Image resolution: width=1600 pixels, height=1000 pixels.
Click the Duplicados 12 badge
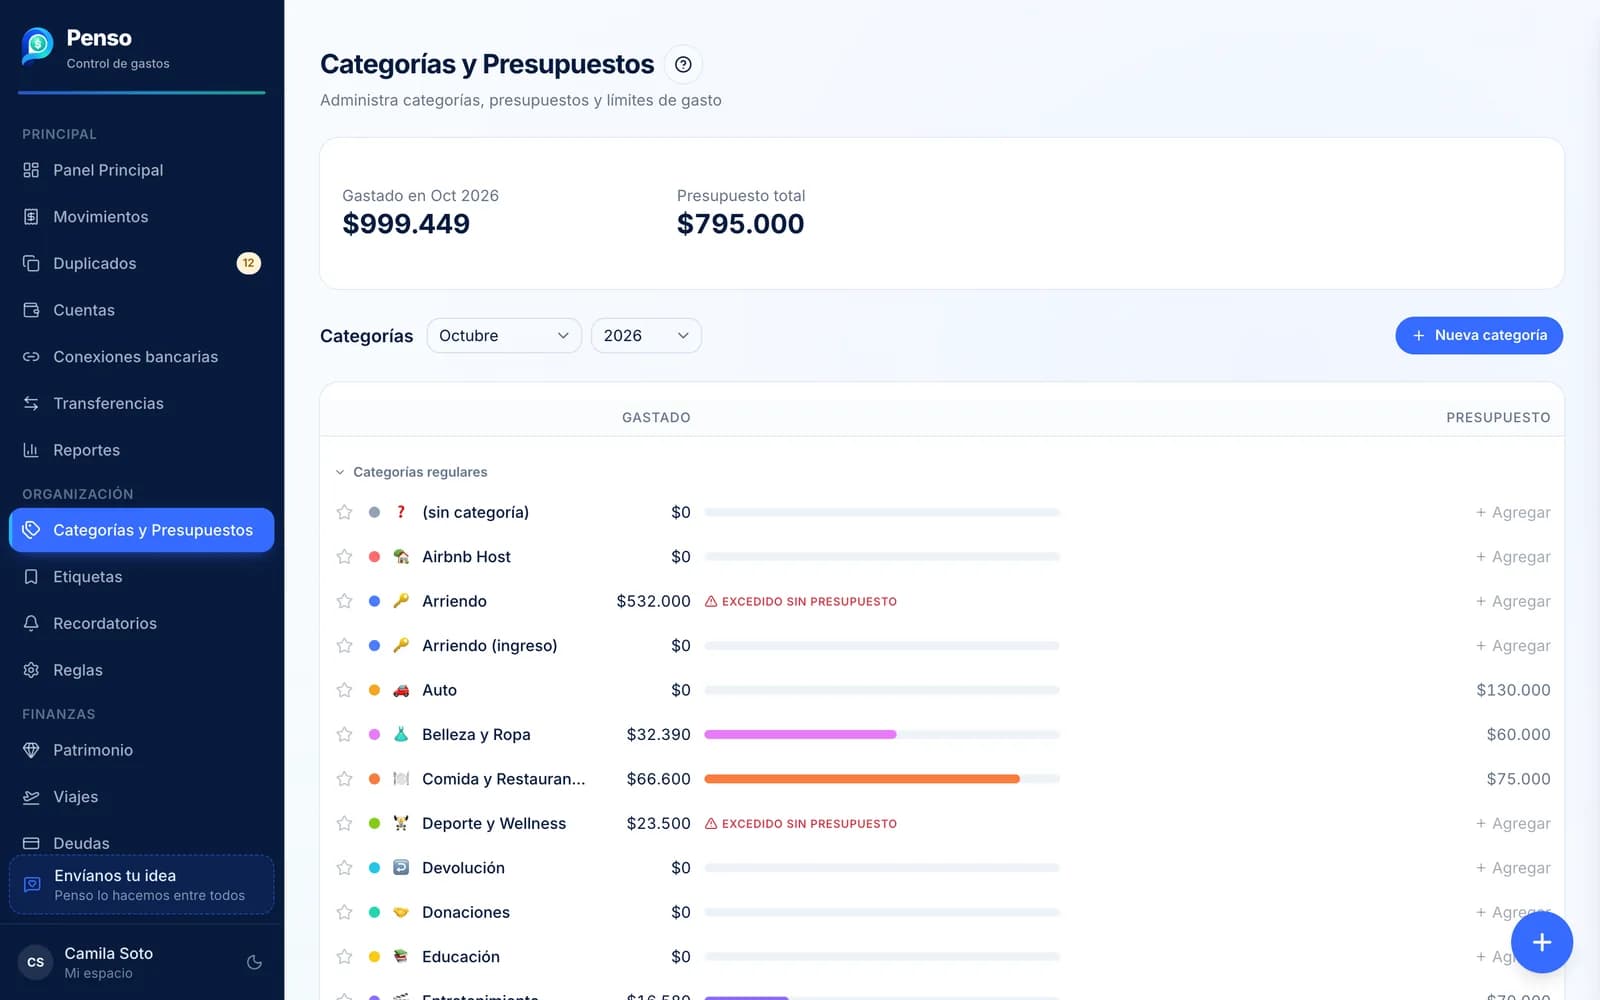(248, 263)
